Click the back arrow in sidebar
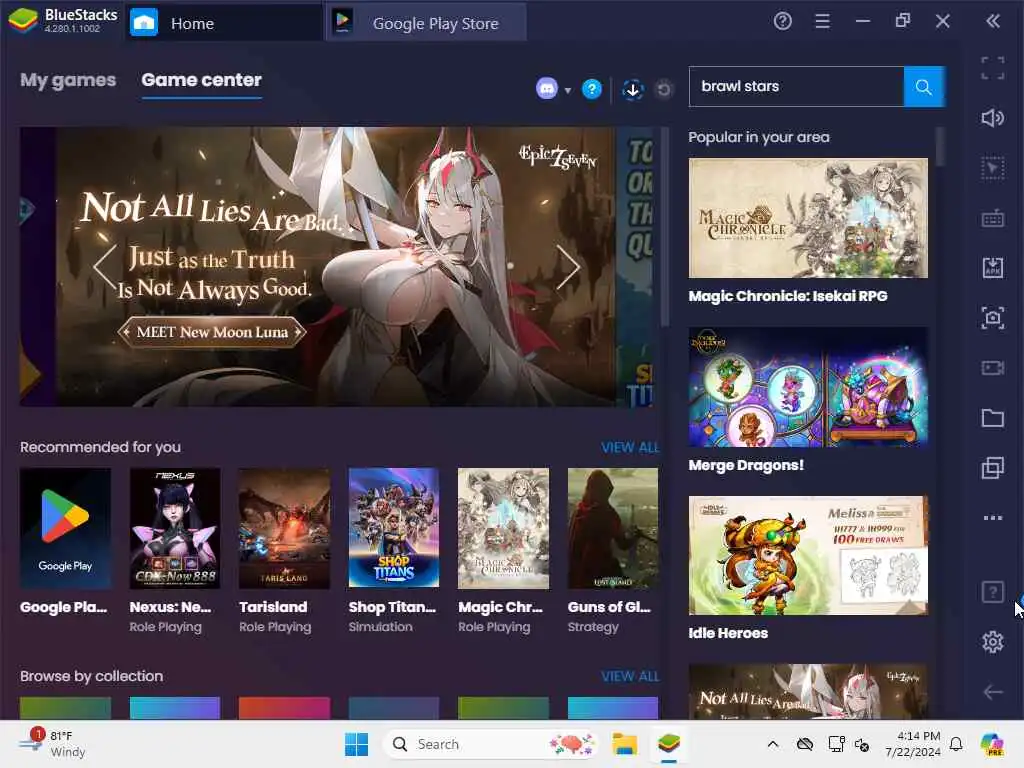This screenshot has height=768, width=1024. pos(993,692)
